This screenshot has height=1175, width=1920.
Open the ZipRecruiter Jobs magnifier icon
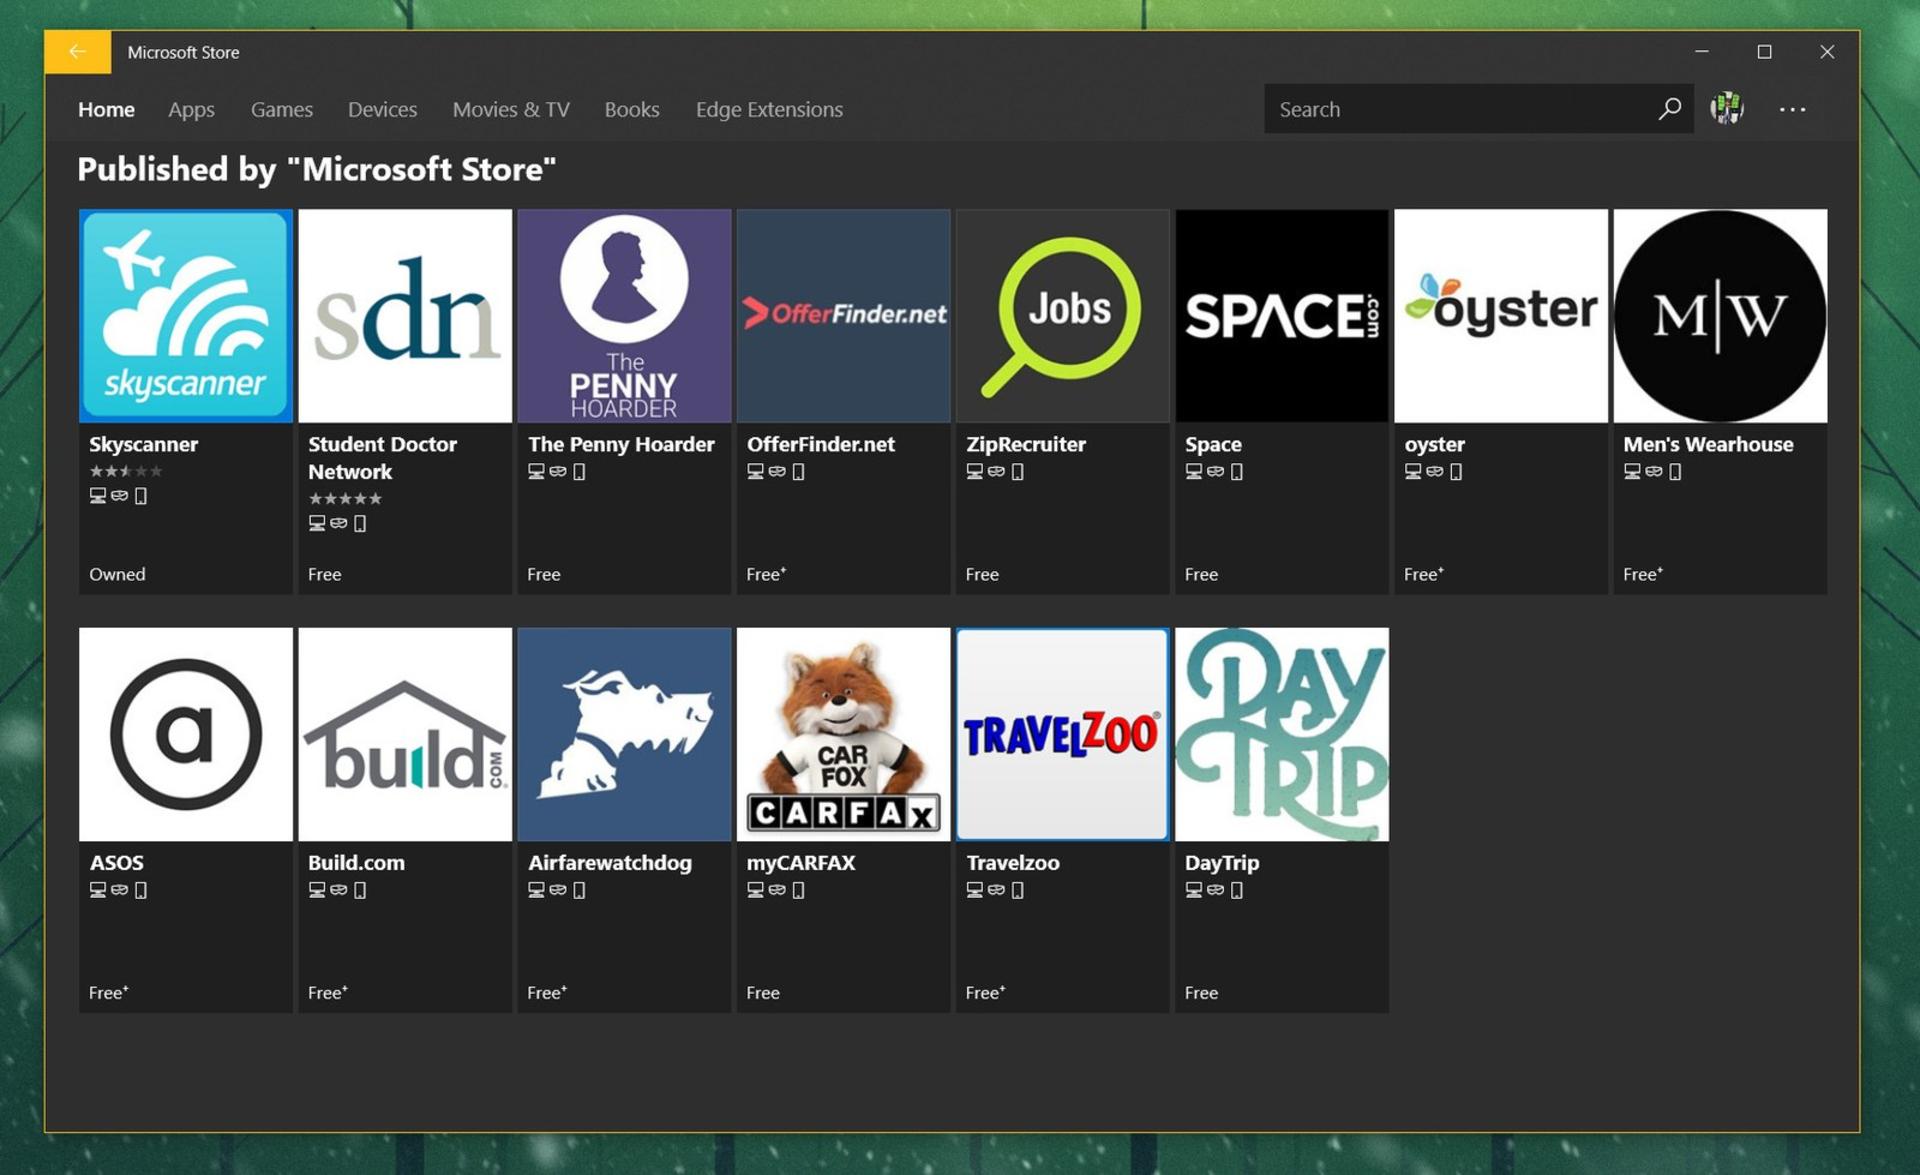(x=1062, y=315)
